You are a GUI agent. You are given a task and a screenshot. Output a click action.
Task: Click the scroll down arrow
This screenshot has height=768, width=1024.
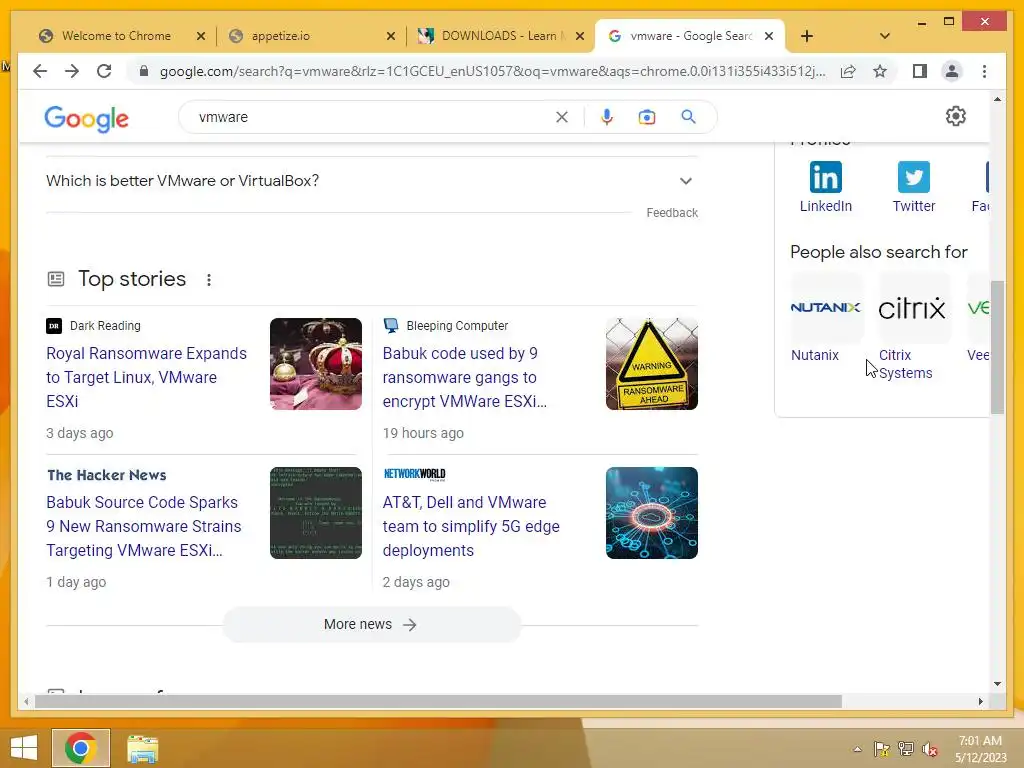[x=997, y=684]
